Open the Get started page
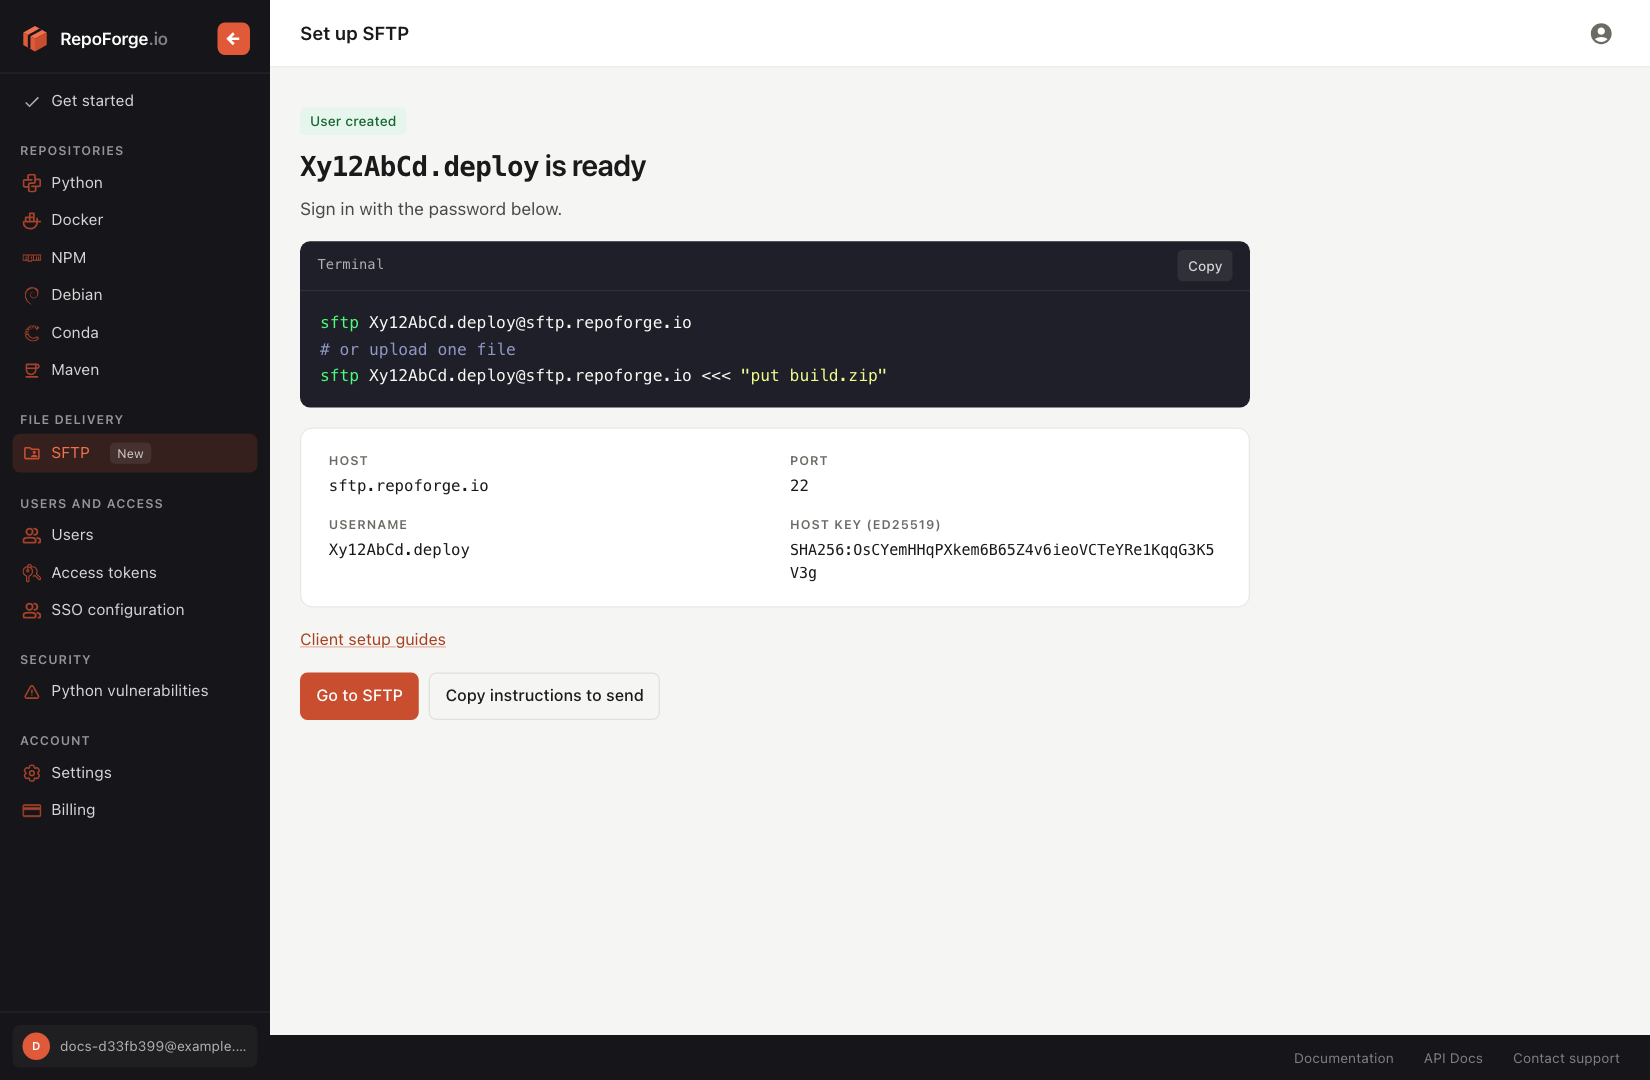The height and width of the screenshot is (1080, 1650). (135, 101)
